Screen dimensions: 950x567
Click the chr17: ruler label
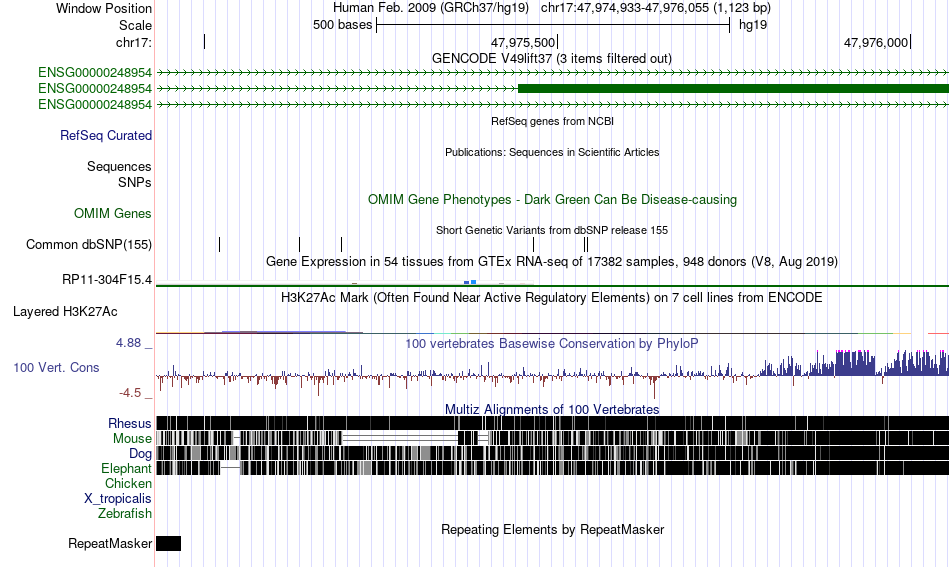click(x=134, y=42)
